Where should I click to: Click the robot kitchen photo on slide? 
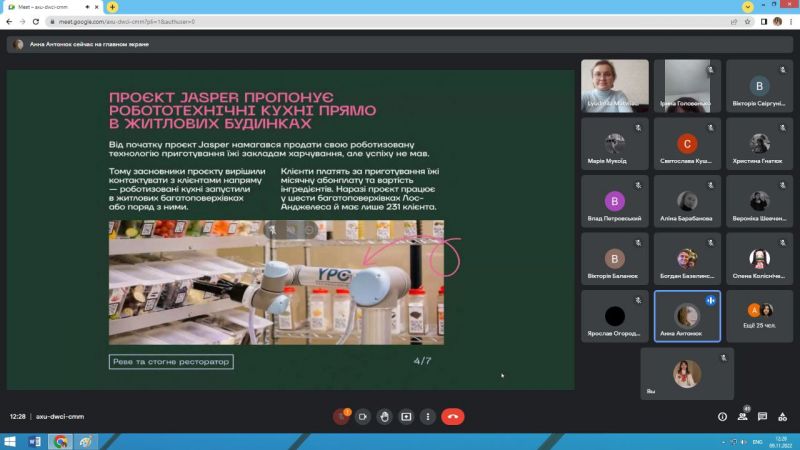pyautogui.click(x=276, y=283)
